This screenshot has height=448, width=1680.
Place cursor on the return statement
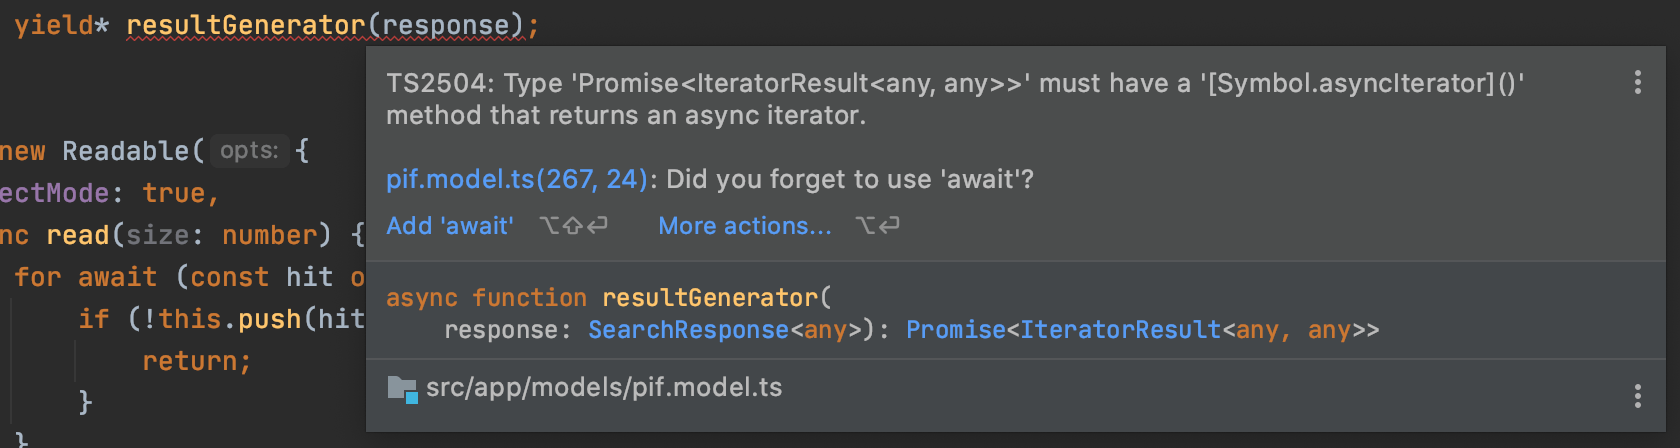196,361
